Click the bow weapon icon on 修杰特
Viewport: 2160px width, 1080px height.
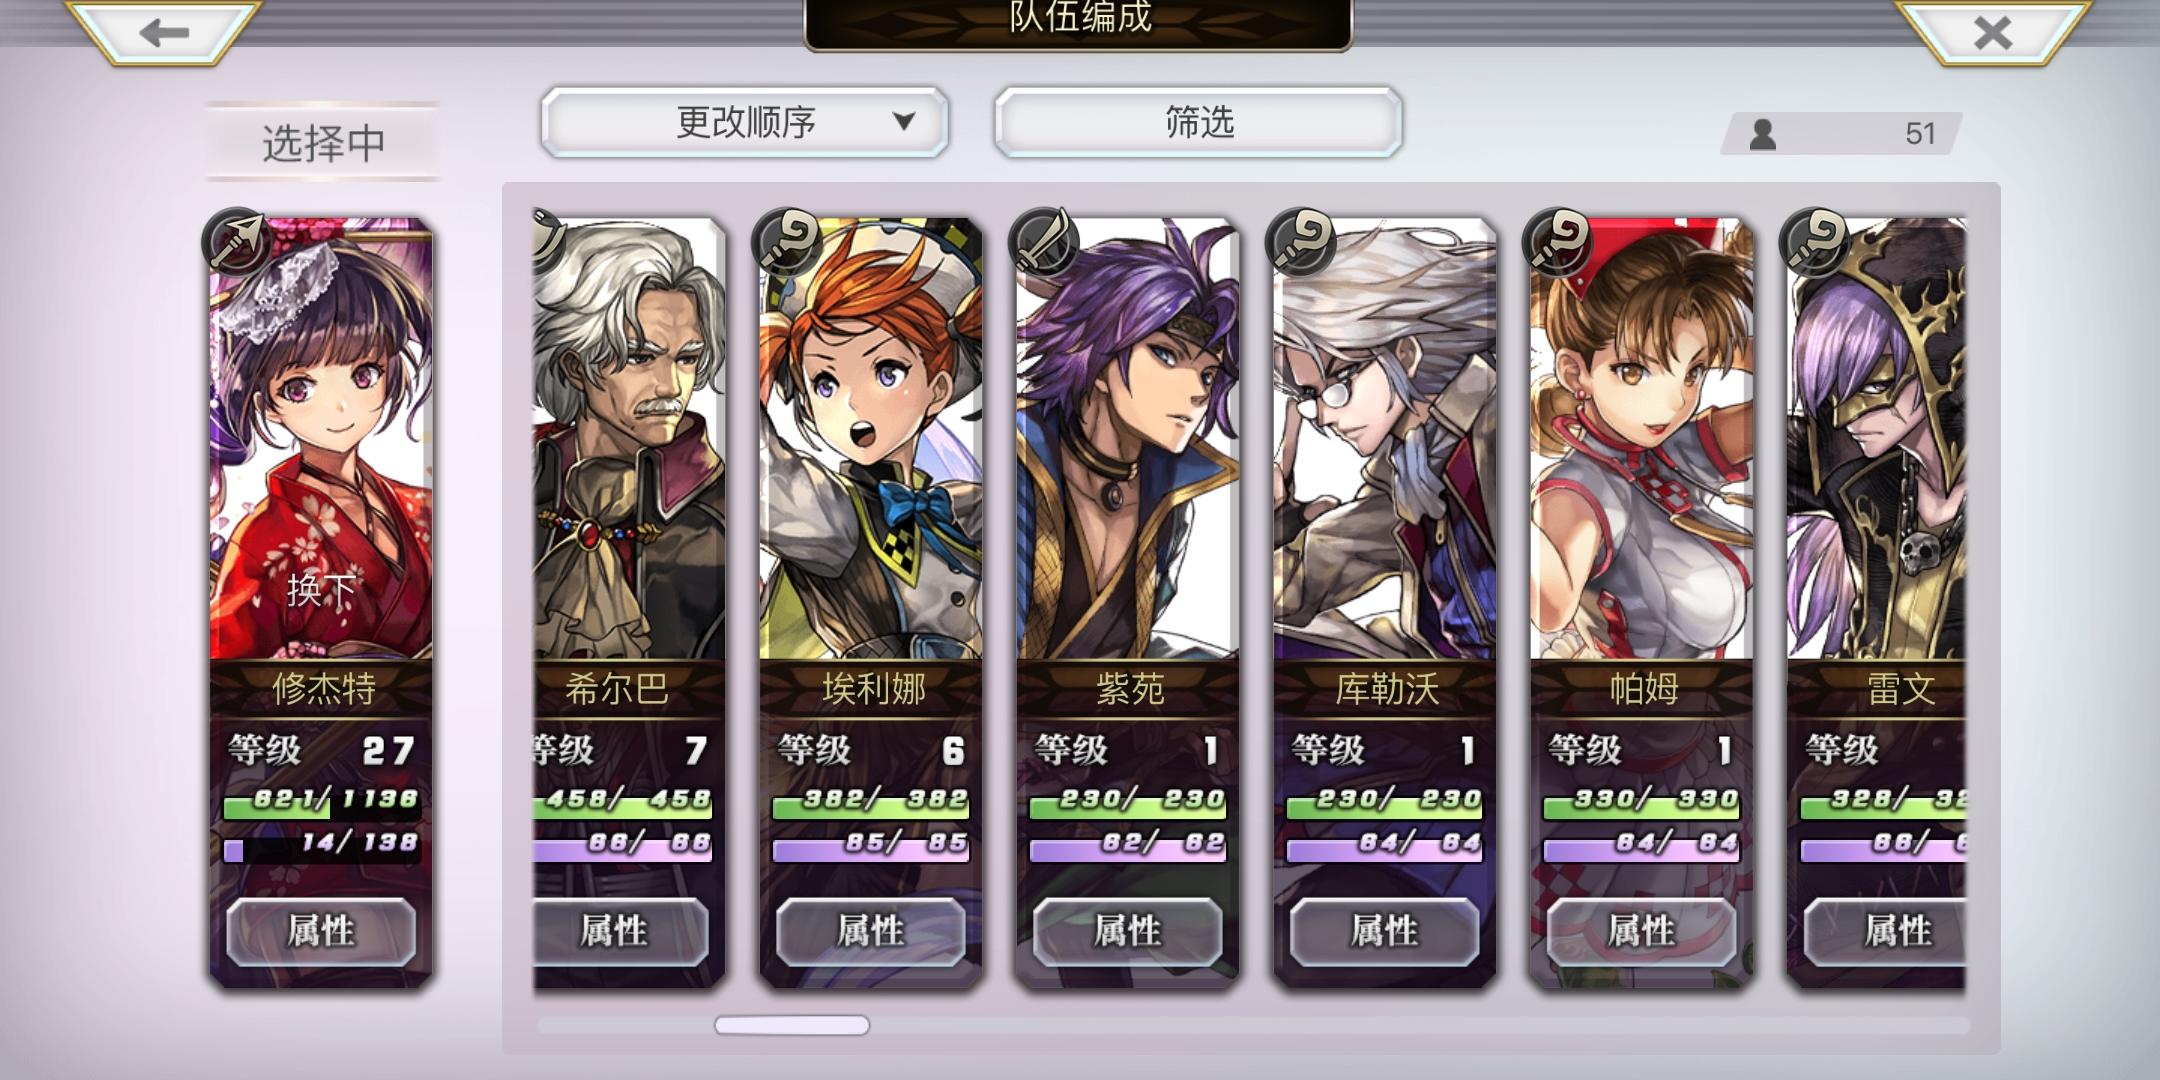click(x=237, y=242)
